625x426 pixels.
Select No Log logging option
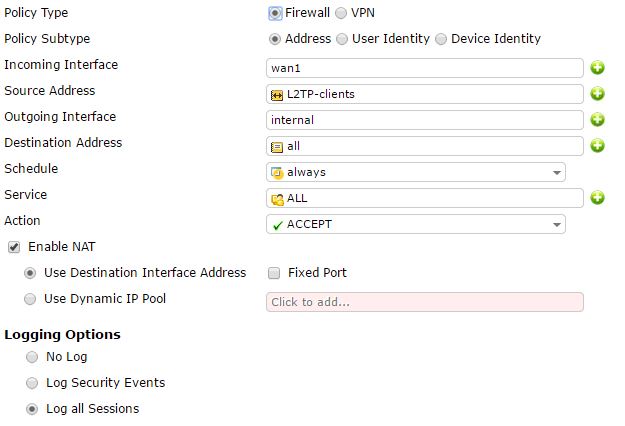[32, 357]
